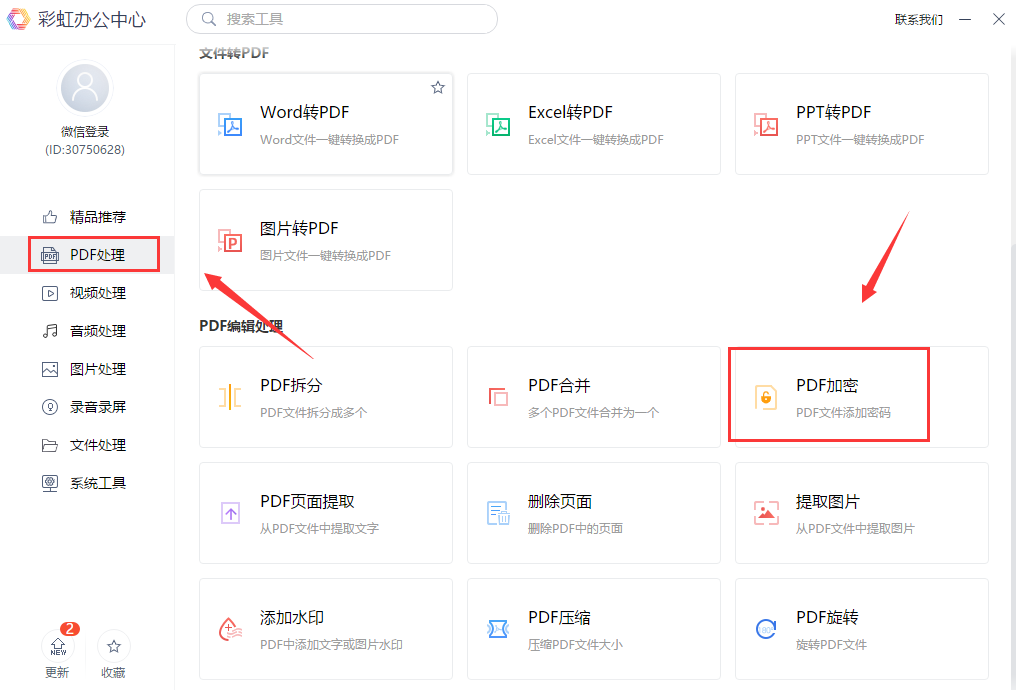
Task: Click the PDF页面提取 icon
Action: (x=231, y=513)
